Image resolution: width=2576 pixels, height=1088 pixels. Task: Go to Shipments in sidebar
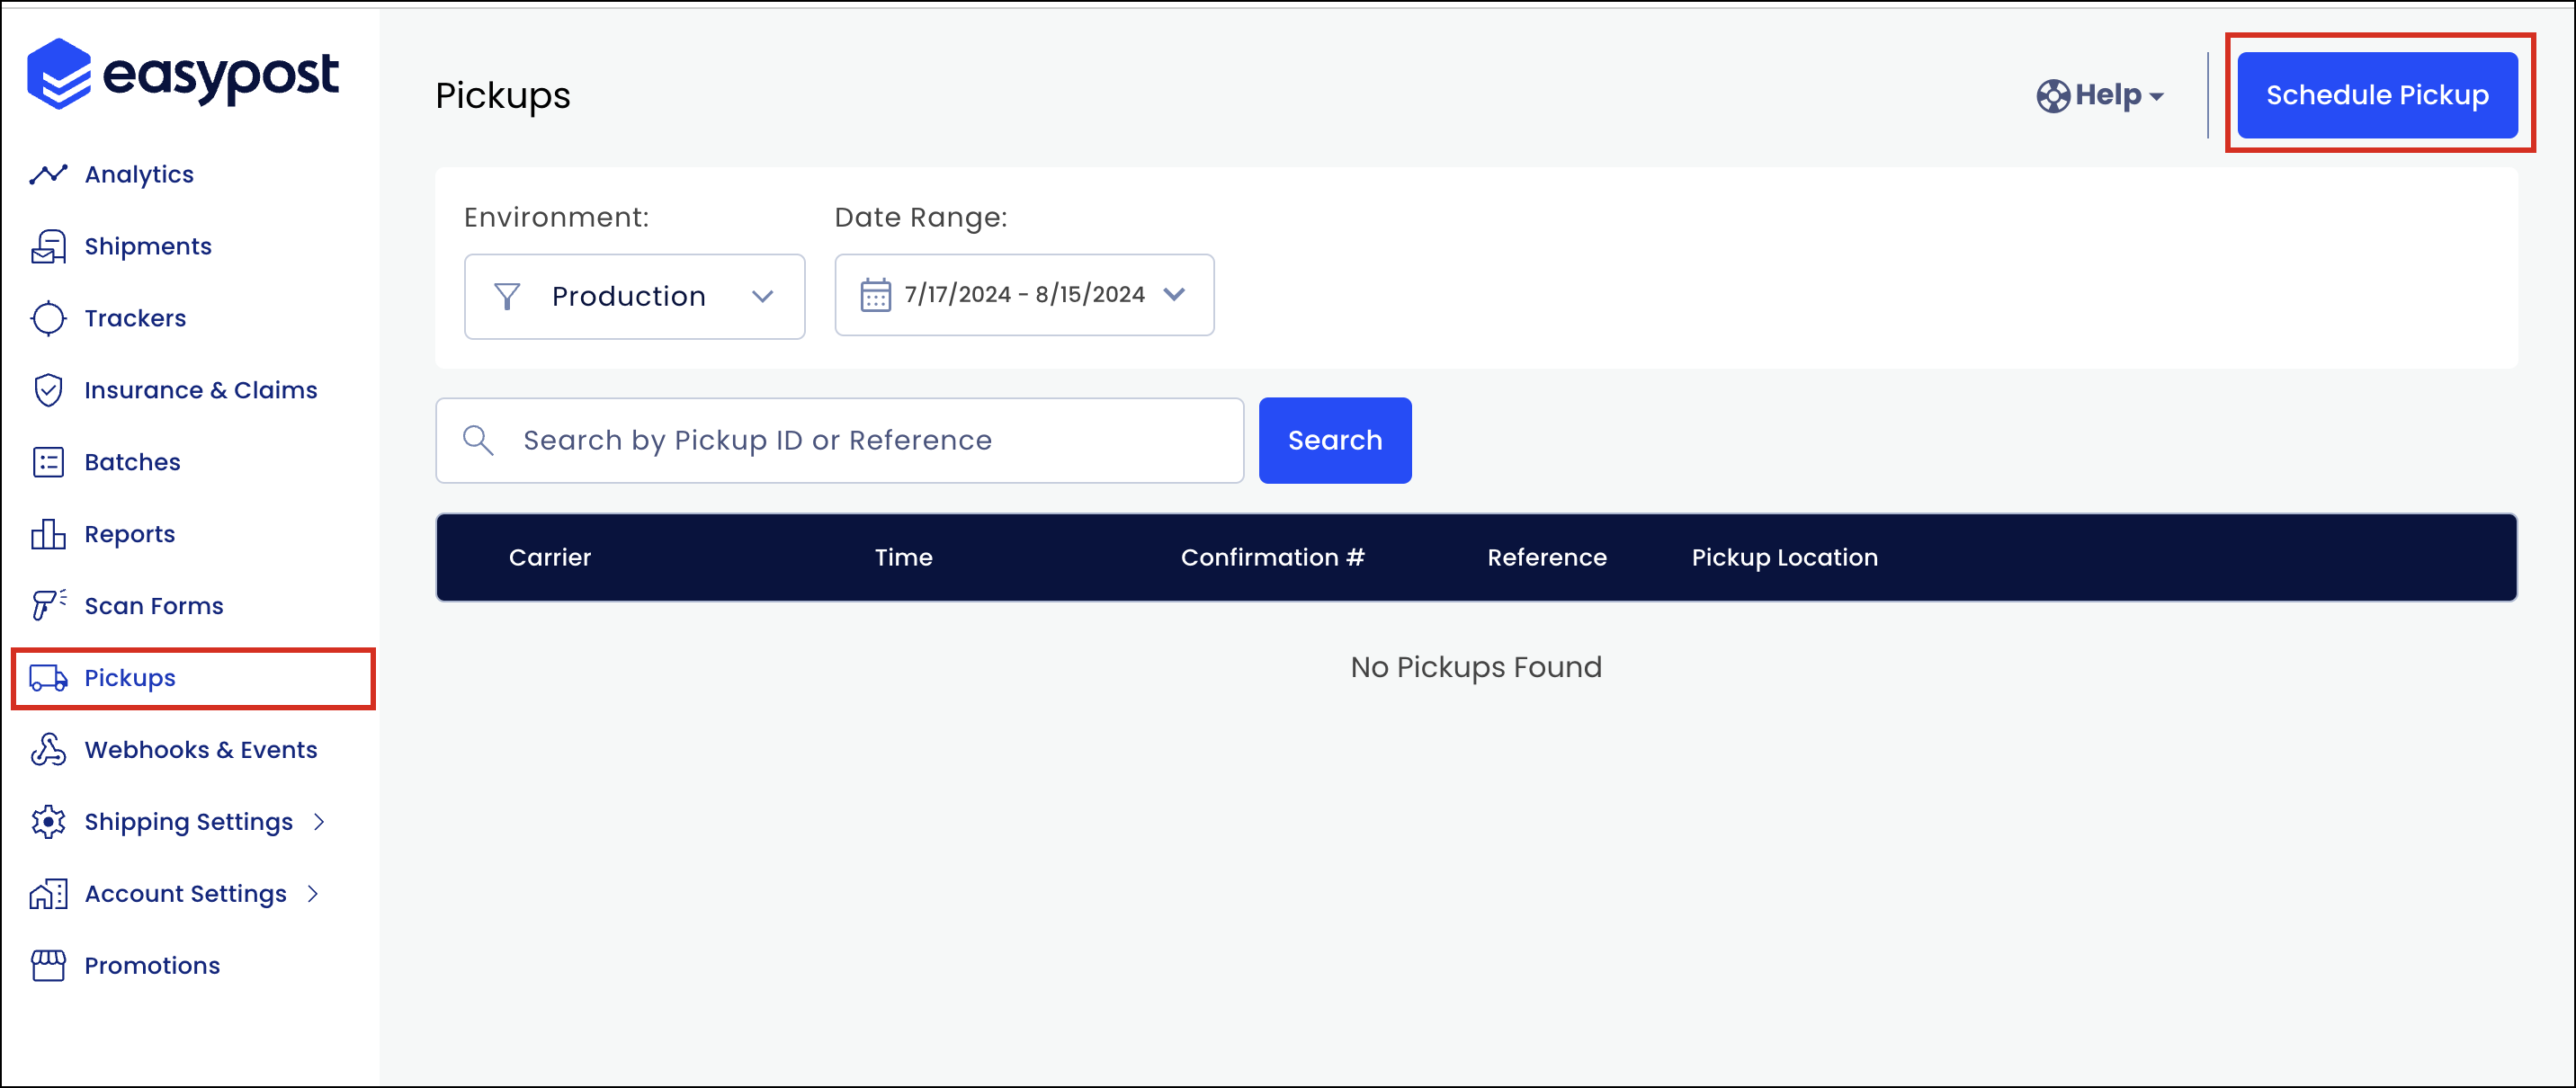pyautogui.click(x=148, y=246)
